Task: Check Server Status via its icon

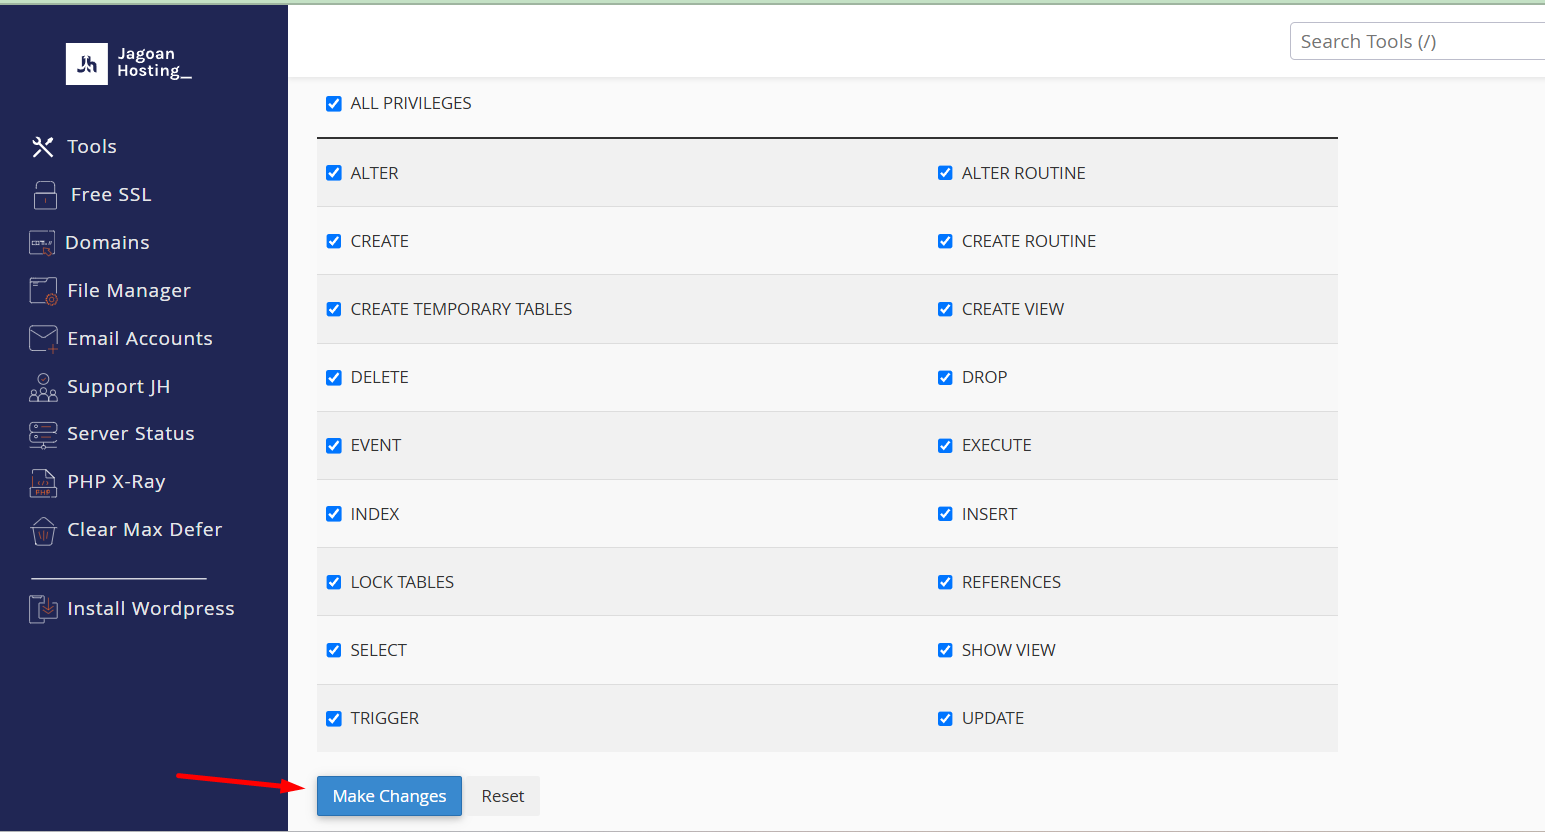Action: click(x=42, y=433)
